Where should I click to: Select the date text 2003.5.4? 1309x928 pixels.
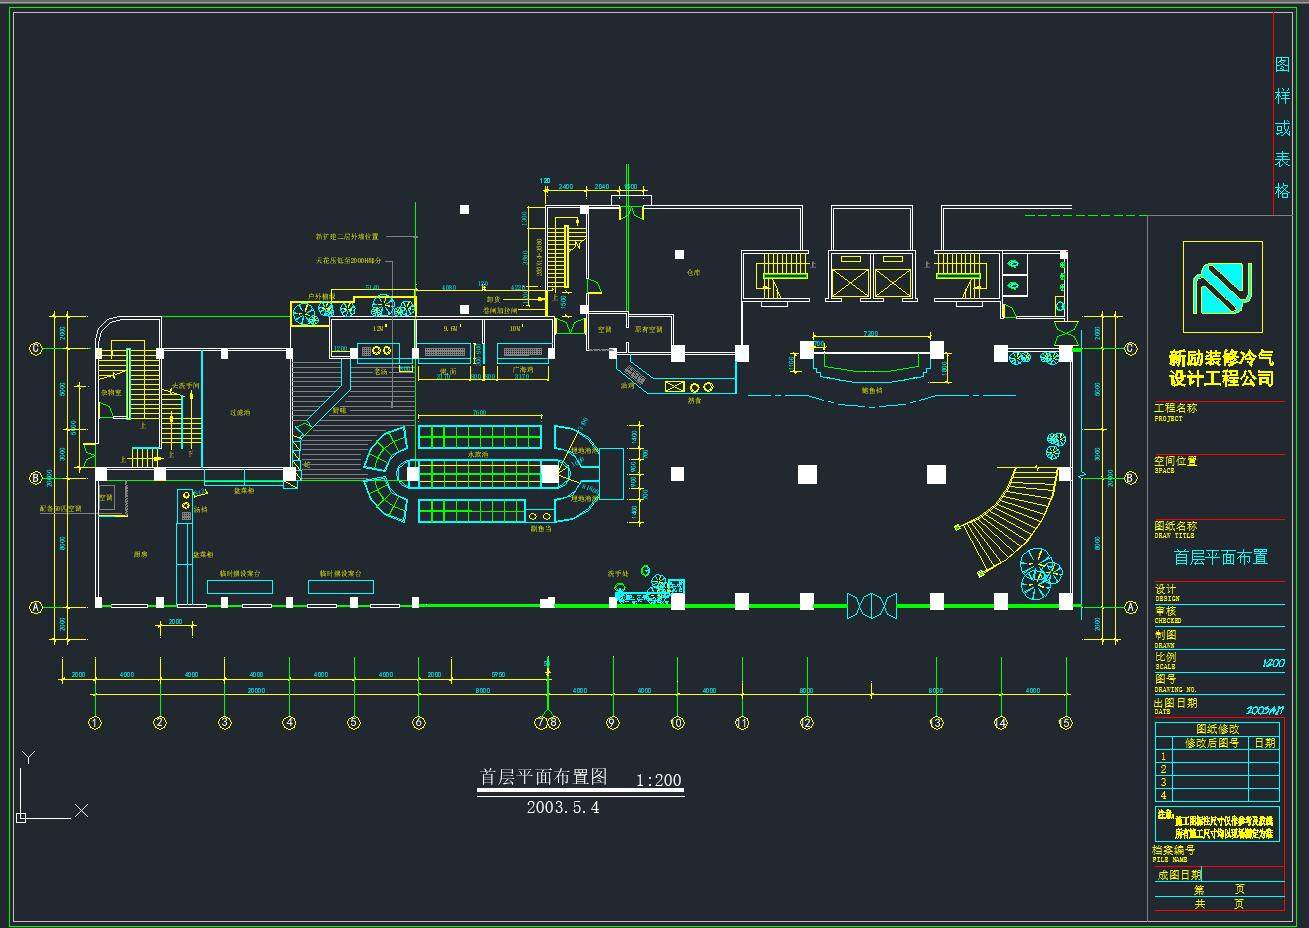[x=563, y=808]
